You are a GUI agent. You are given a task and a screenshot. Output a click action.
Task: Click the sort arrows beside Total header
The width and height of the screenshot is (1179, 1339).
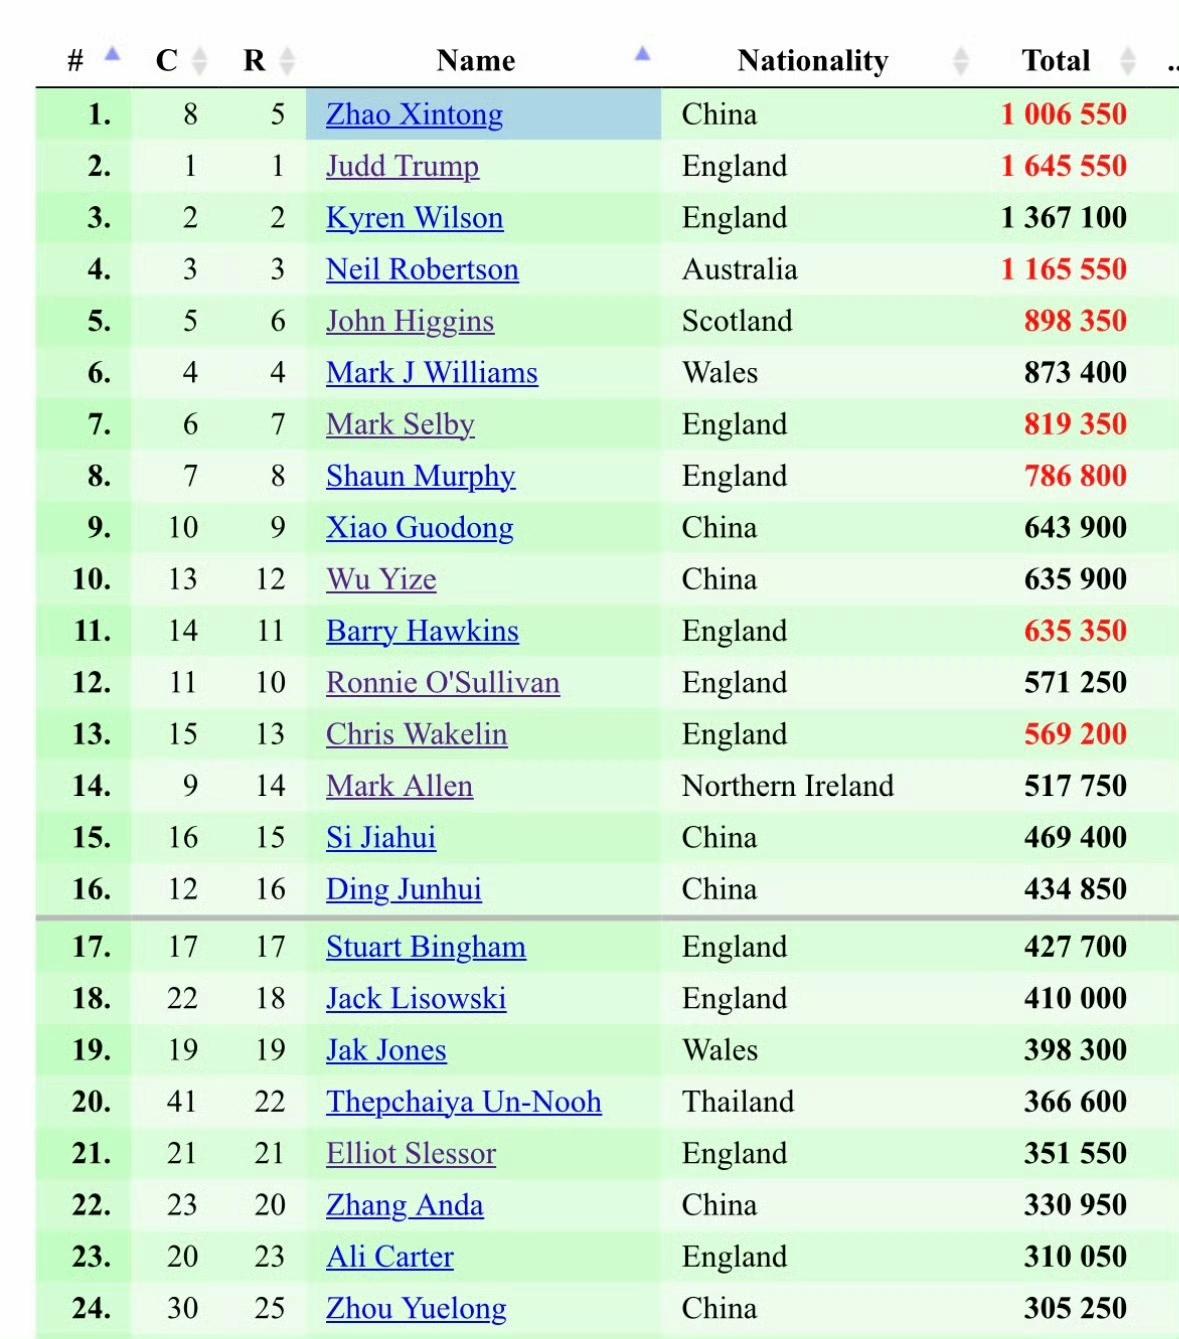tap(1128, 61)
